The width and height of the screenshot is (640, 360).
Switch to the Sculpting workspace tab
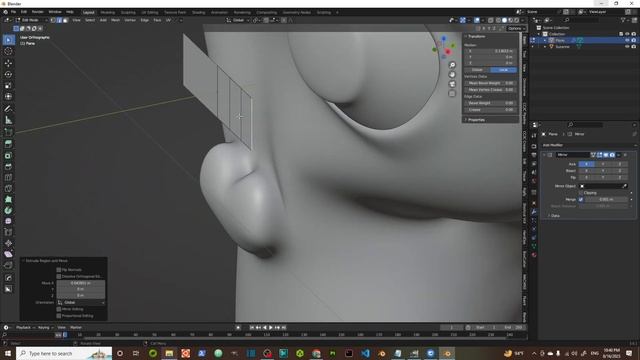pyautogui.click(x=128, y=13)
